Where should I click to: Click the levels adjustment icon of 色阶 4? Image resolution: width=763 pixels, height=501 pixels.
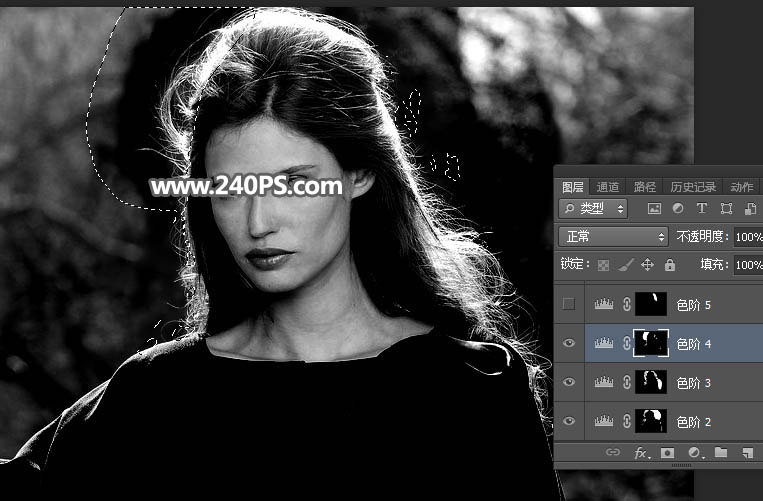click(x=604, y=343)
